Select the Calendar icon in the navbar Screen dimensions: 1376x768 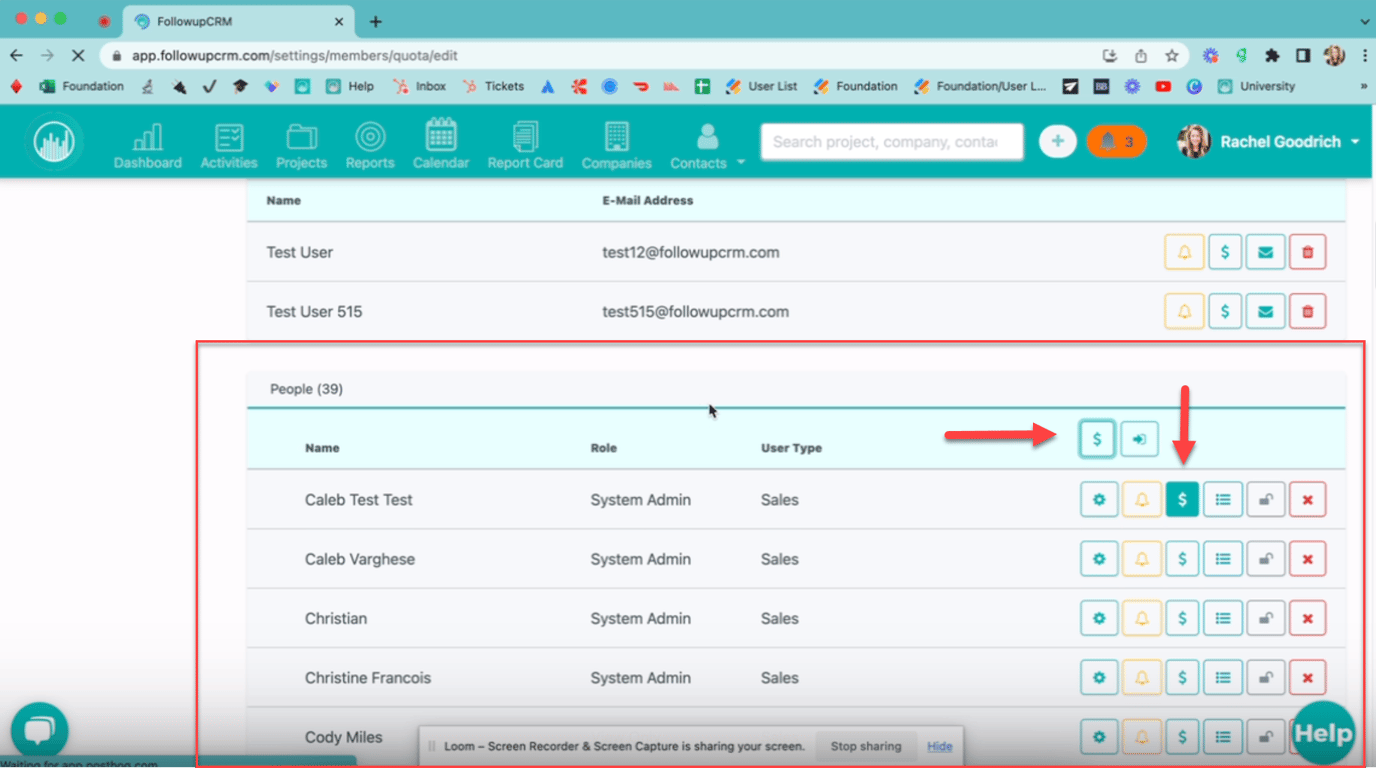click(x=441, y=142)
